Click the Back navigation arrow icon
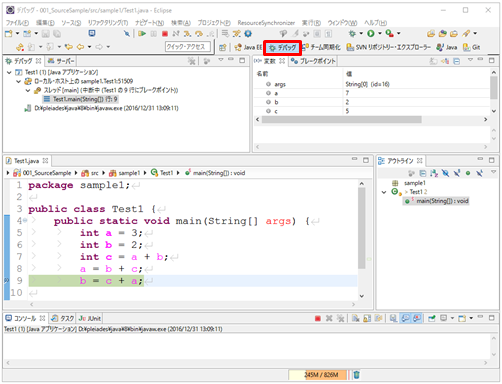 pos(80,47)
